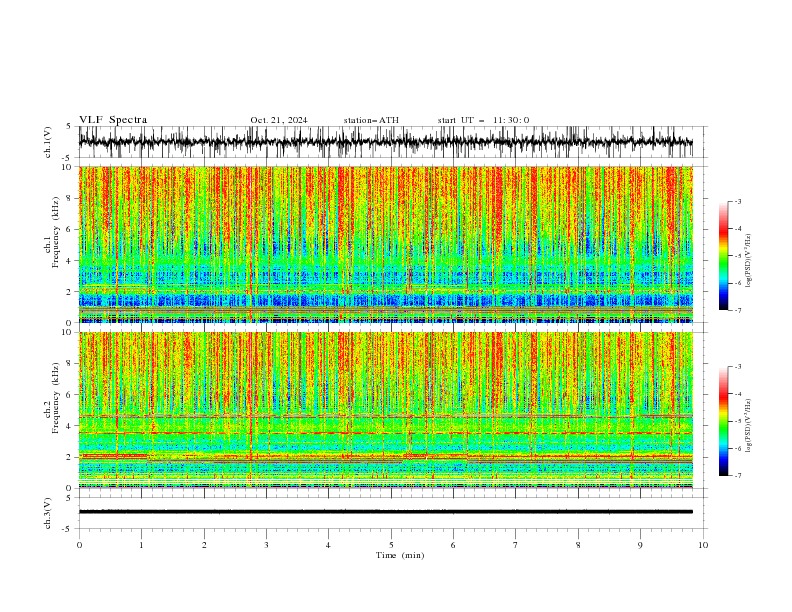Click the time axis tick label "7"
The image size is (792, 612).
click(516, 545)
